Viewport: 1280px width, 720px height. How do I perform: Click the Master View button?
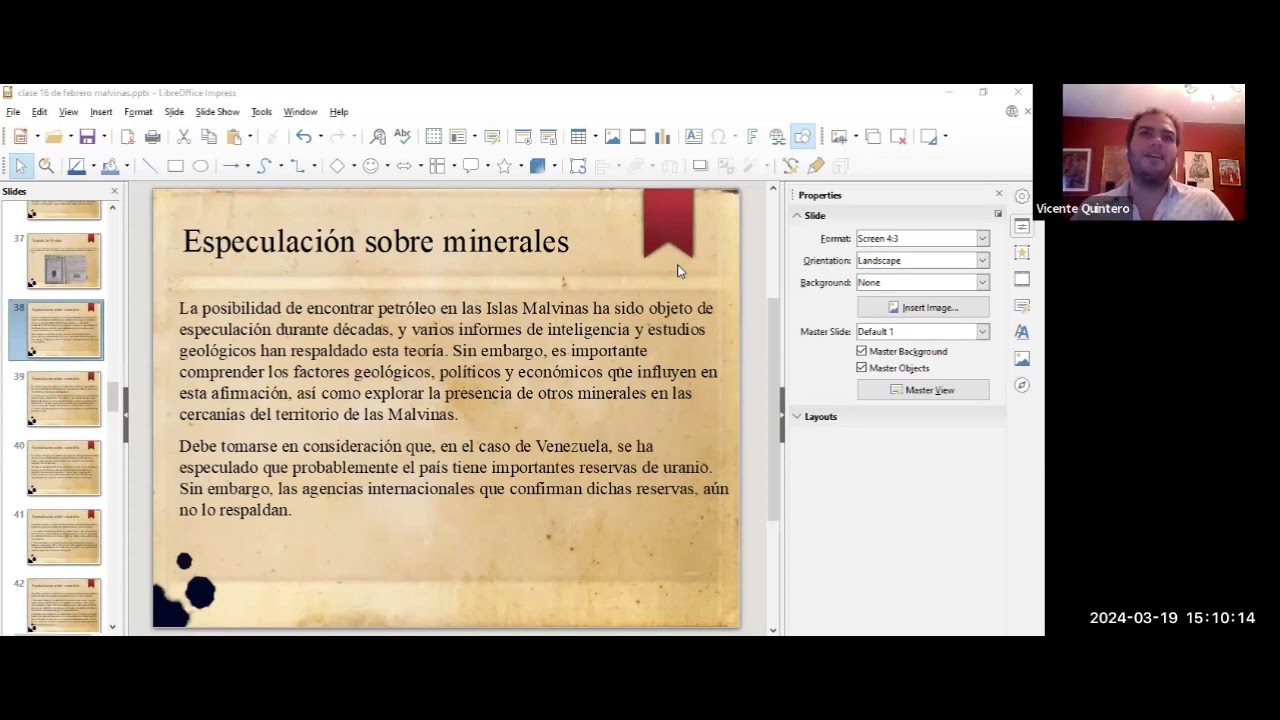pyautogui.click(x=923, y=390)
